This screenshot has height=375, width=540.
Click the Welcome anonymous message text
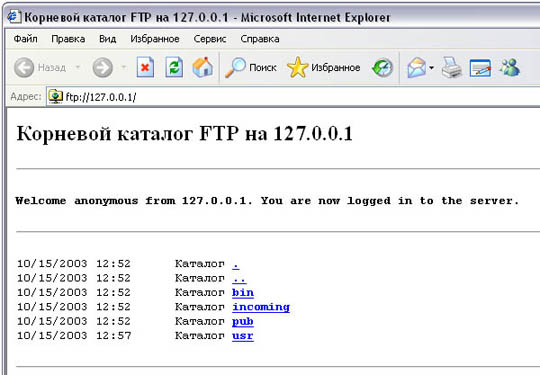pyautogui.click(x=267, y=200)
